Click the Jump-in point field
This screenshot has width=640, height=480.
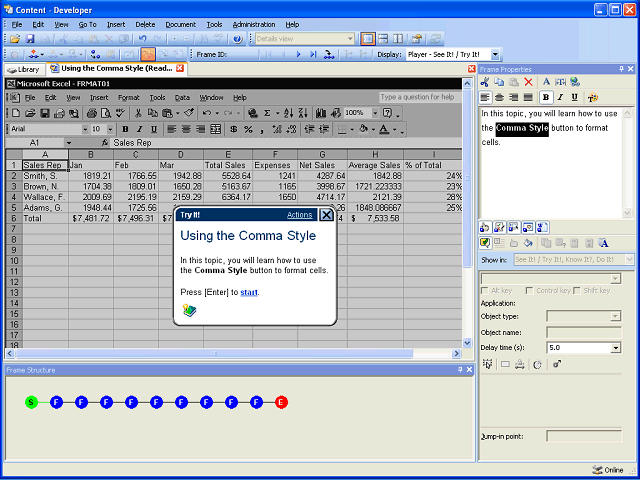tap(584, 436)
